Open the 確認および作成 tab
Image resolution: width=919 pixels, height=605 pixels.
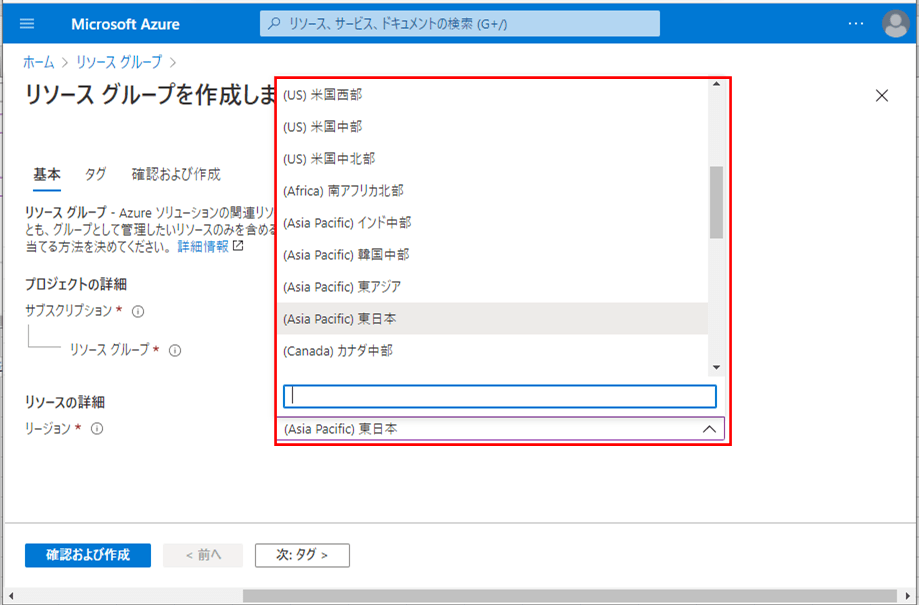click(x=176, y=174)
